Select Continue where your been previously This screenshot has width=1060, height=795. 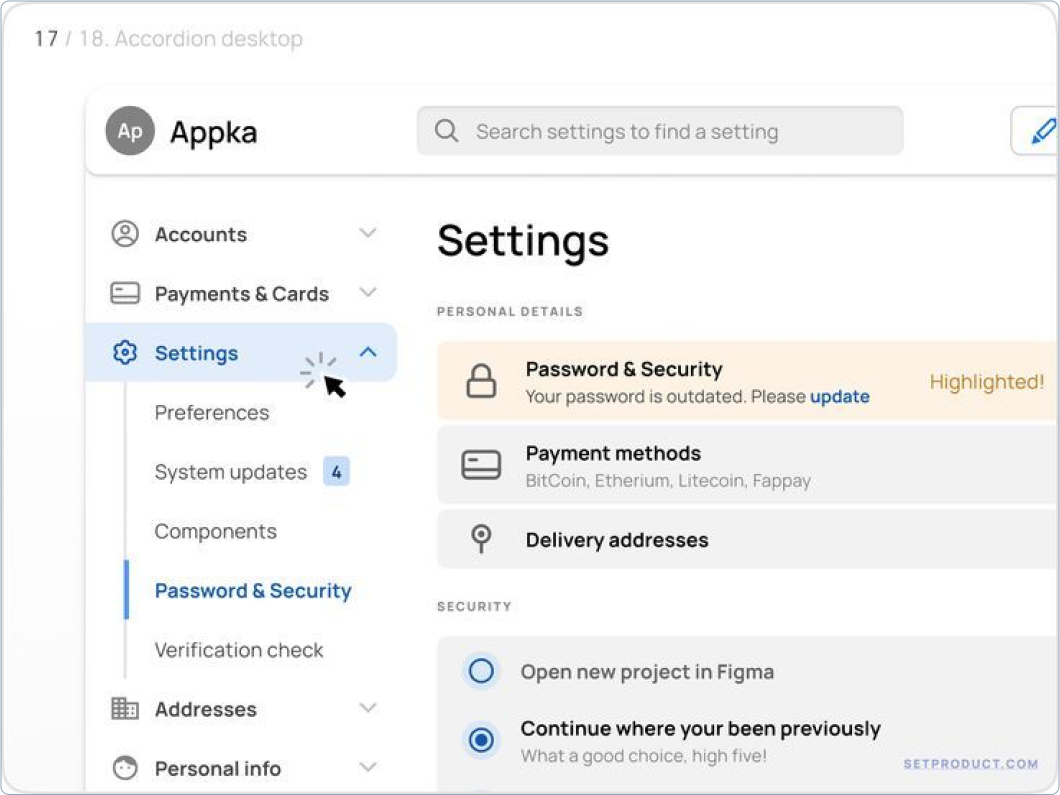click(x=481, y=740)
